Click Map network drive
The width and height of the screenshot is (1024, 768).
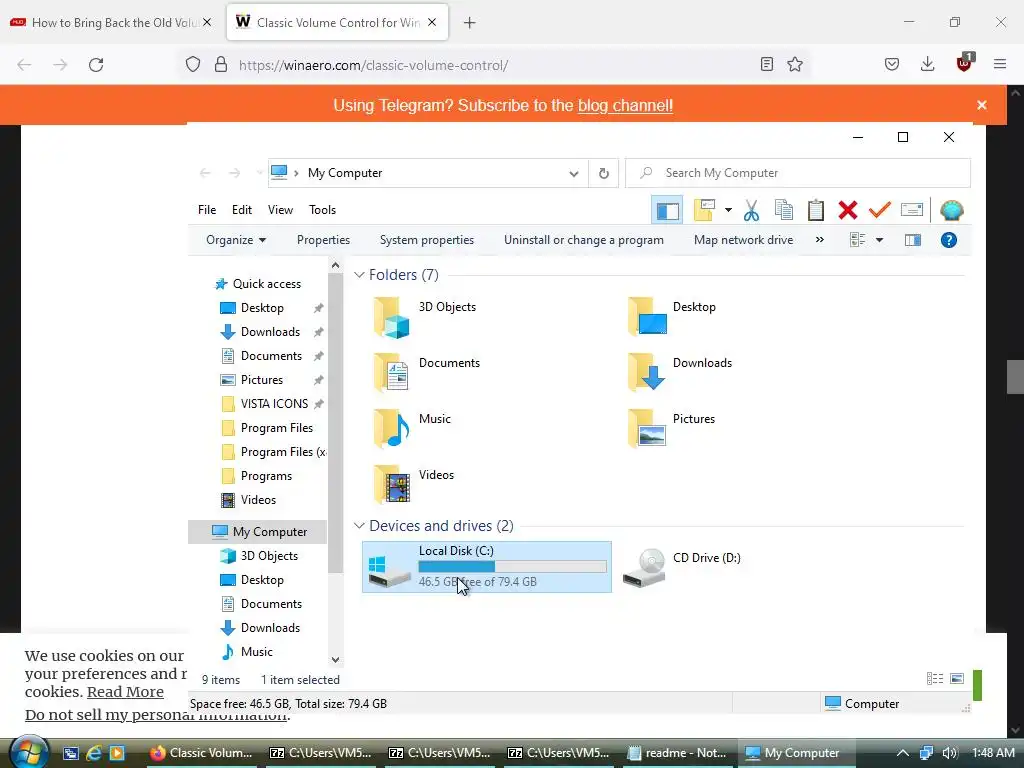click(x=743, y=240)
